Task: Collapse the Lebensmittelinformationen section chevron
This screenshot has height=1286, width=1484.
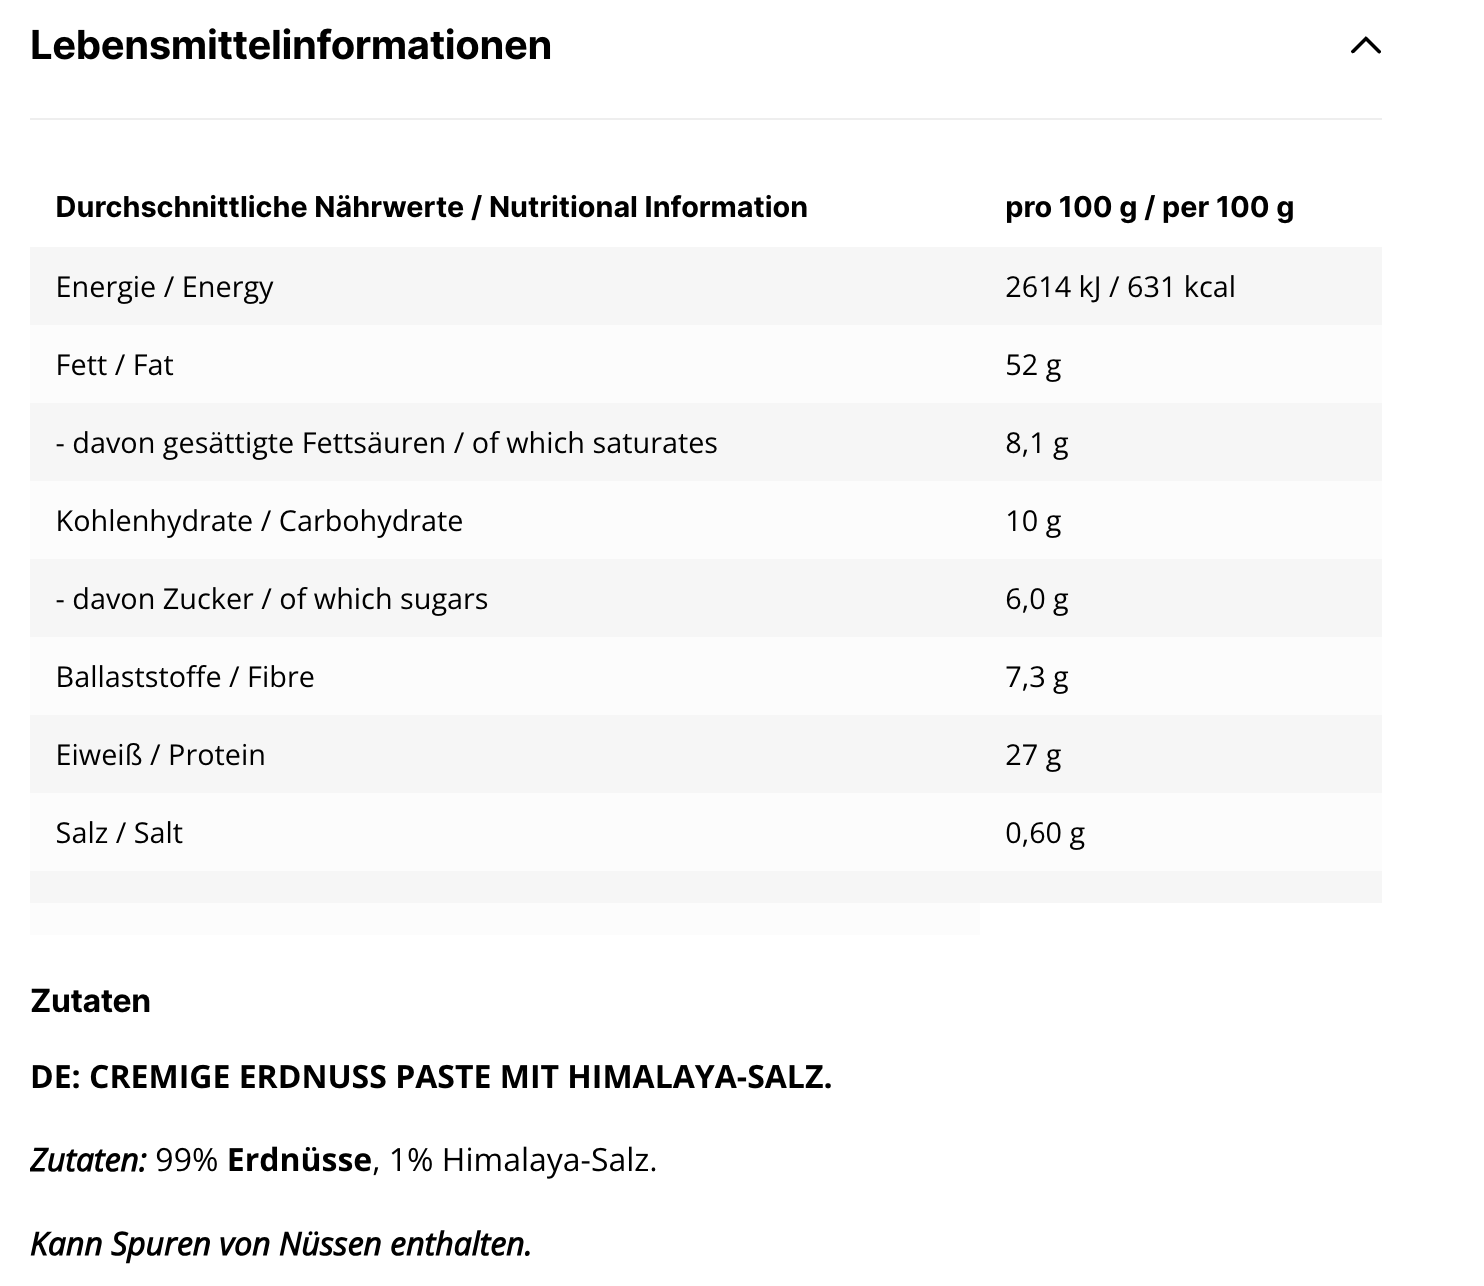Action: point(1365,46)
